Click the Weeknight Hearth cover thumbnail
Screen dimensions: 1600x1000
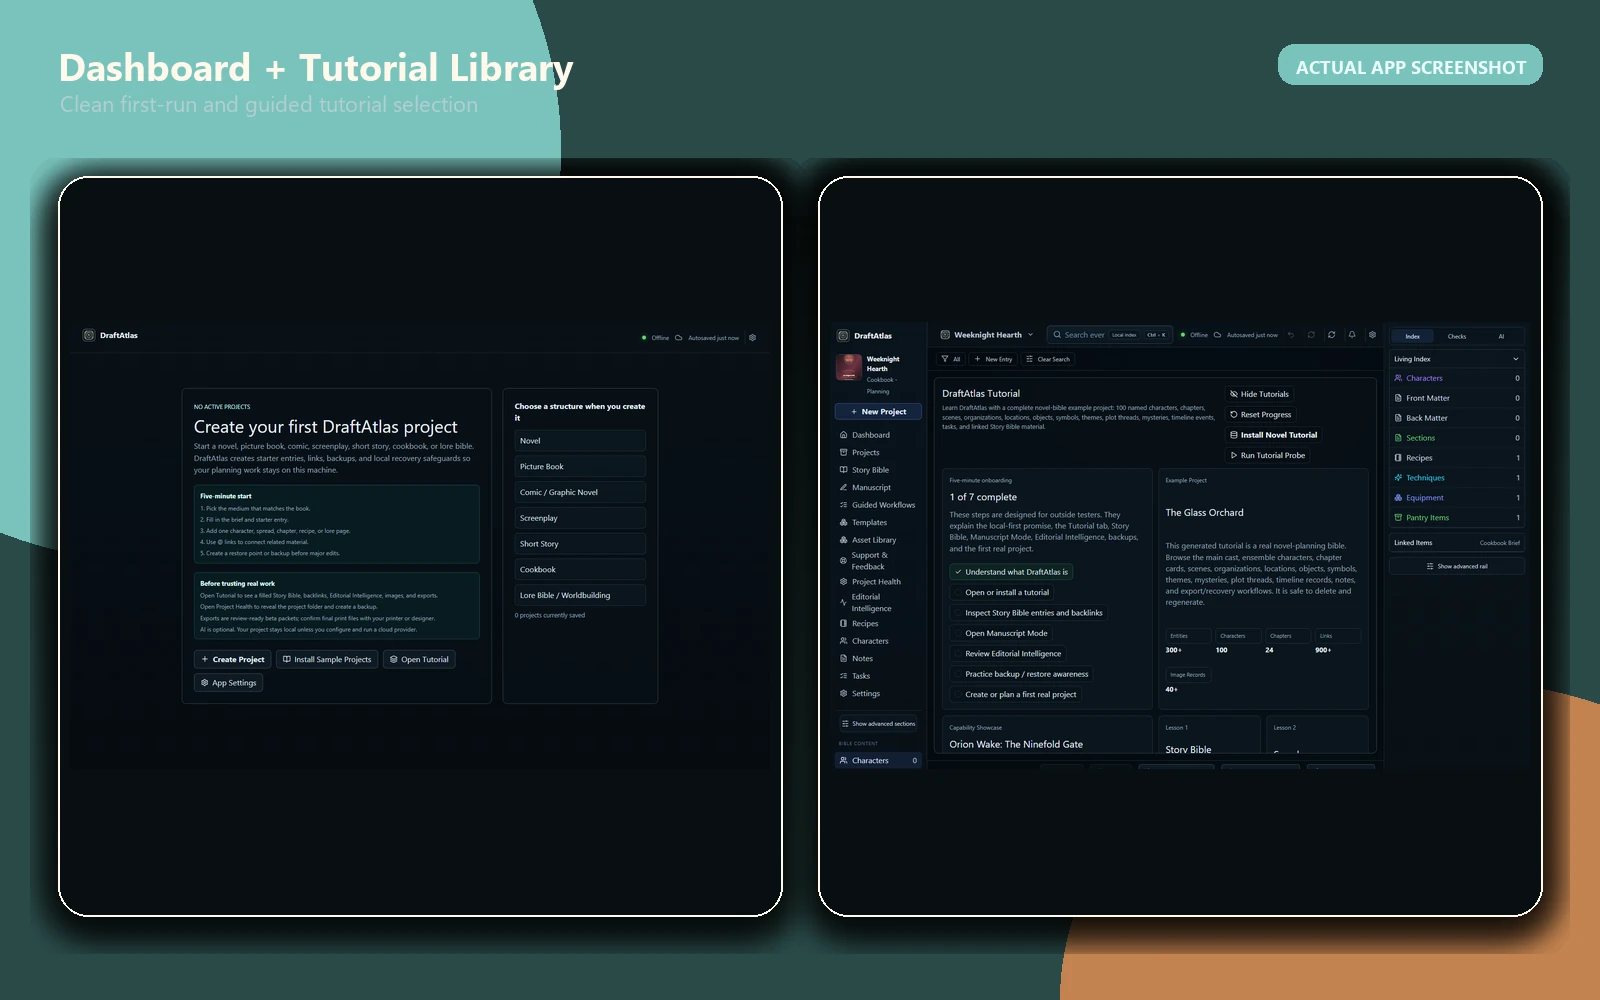point(849,367)
